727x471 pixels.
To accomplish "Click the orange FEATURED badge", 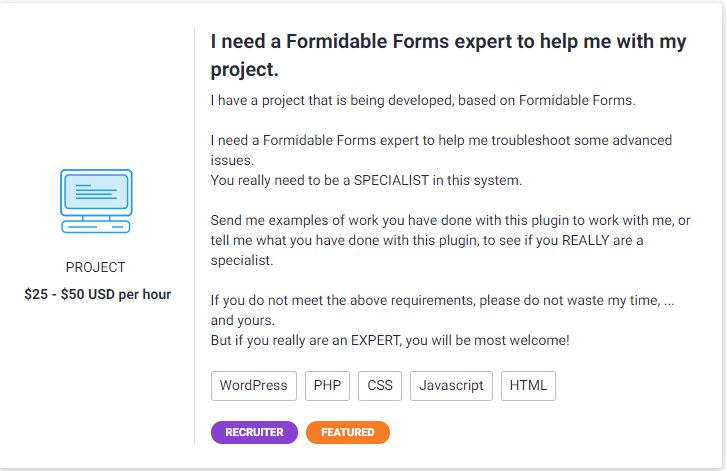I will tap(348, 432).
